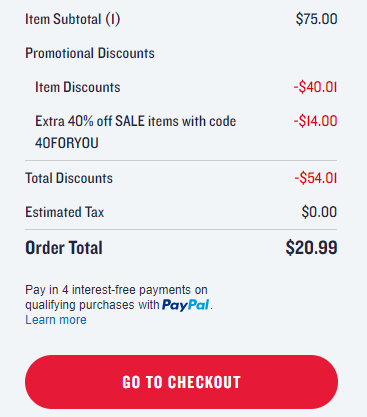This screenshot has width=367, height=417.
Task: Click the Total Discounts label
Action: click(x=69, y=178)
